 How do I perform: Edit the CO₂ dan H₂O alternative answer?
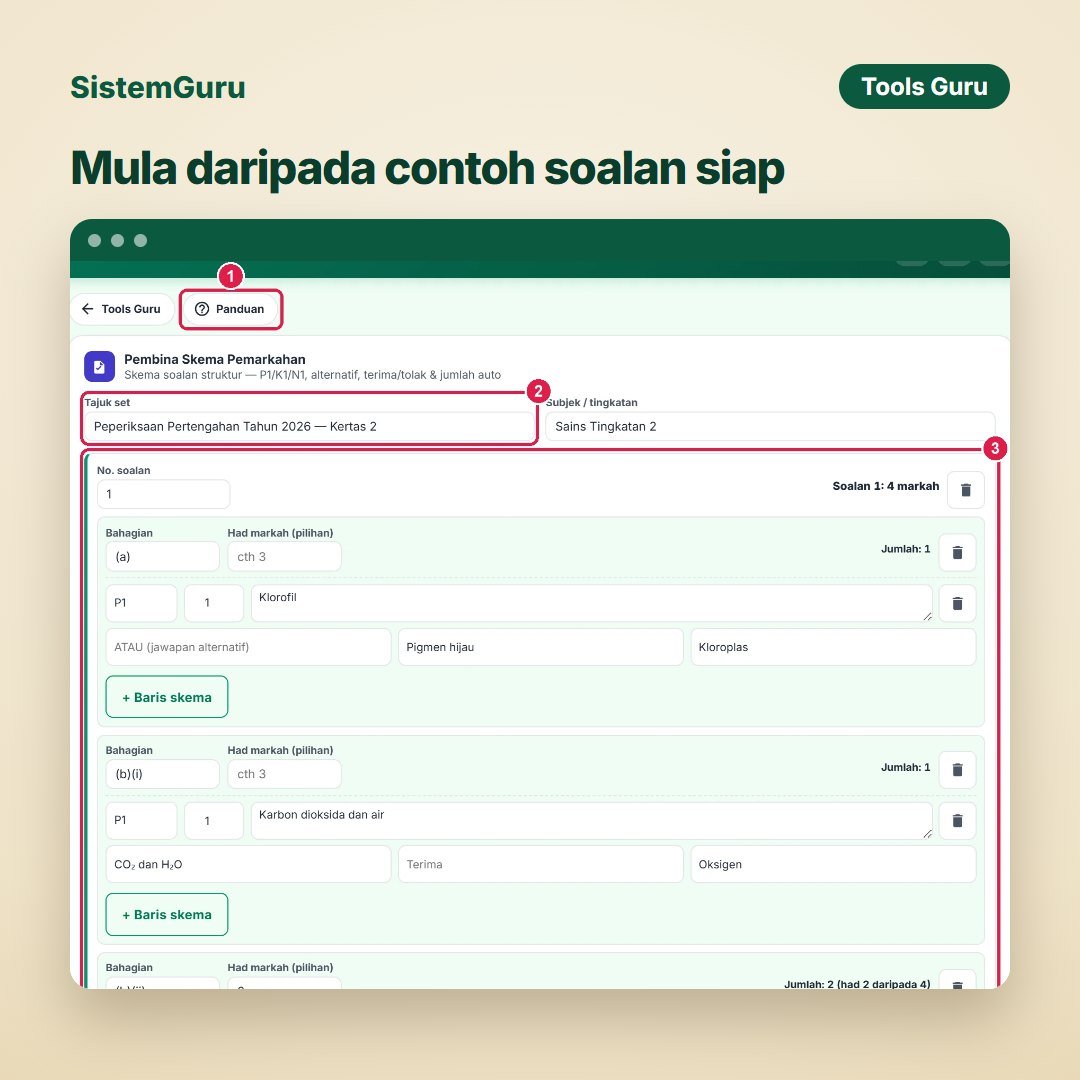click(x=248, y=864)
